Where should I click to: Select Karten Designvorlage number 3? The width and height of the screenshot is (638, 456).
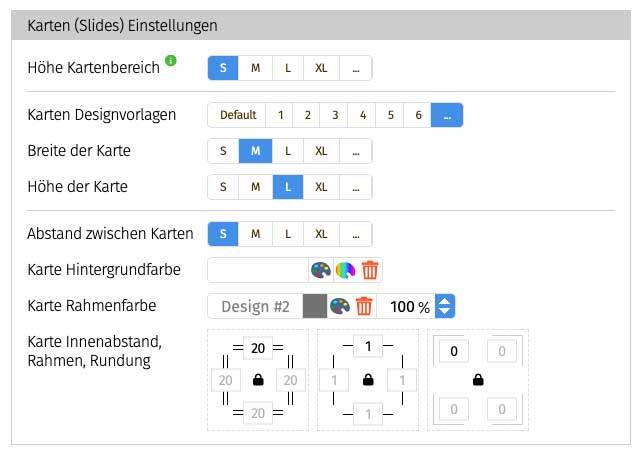(335, 115)
